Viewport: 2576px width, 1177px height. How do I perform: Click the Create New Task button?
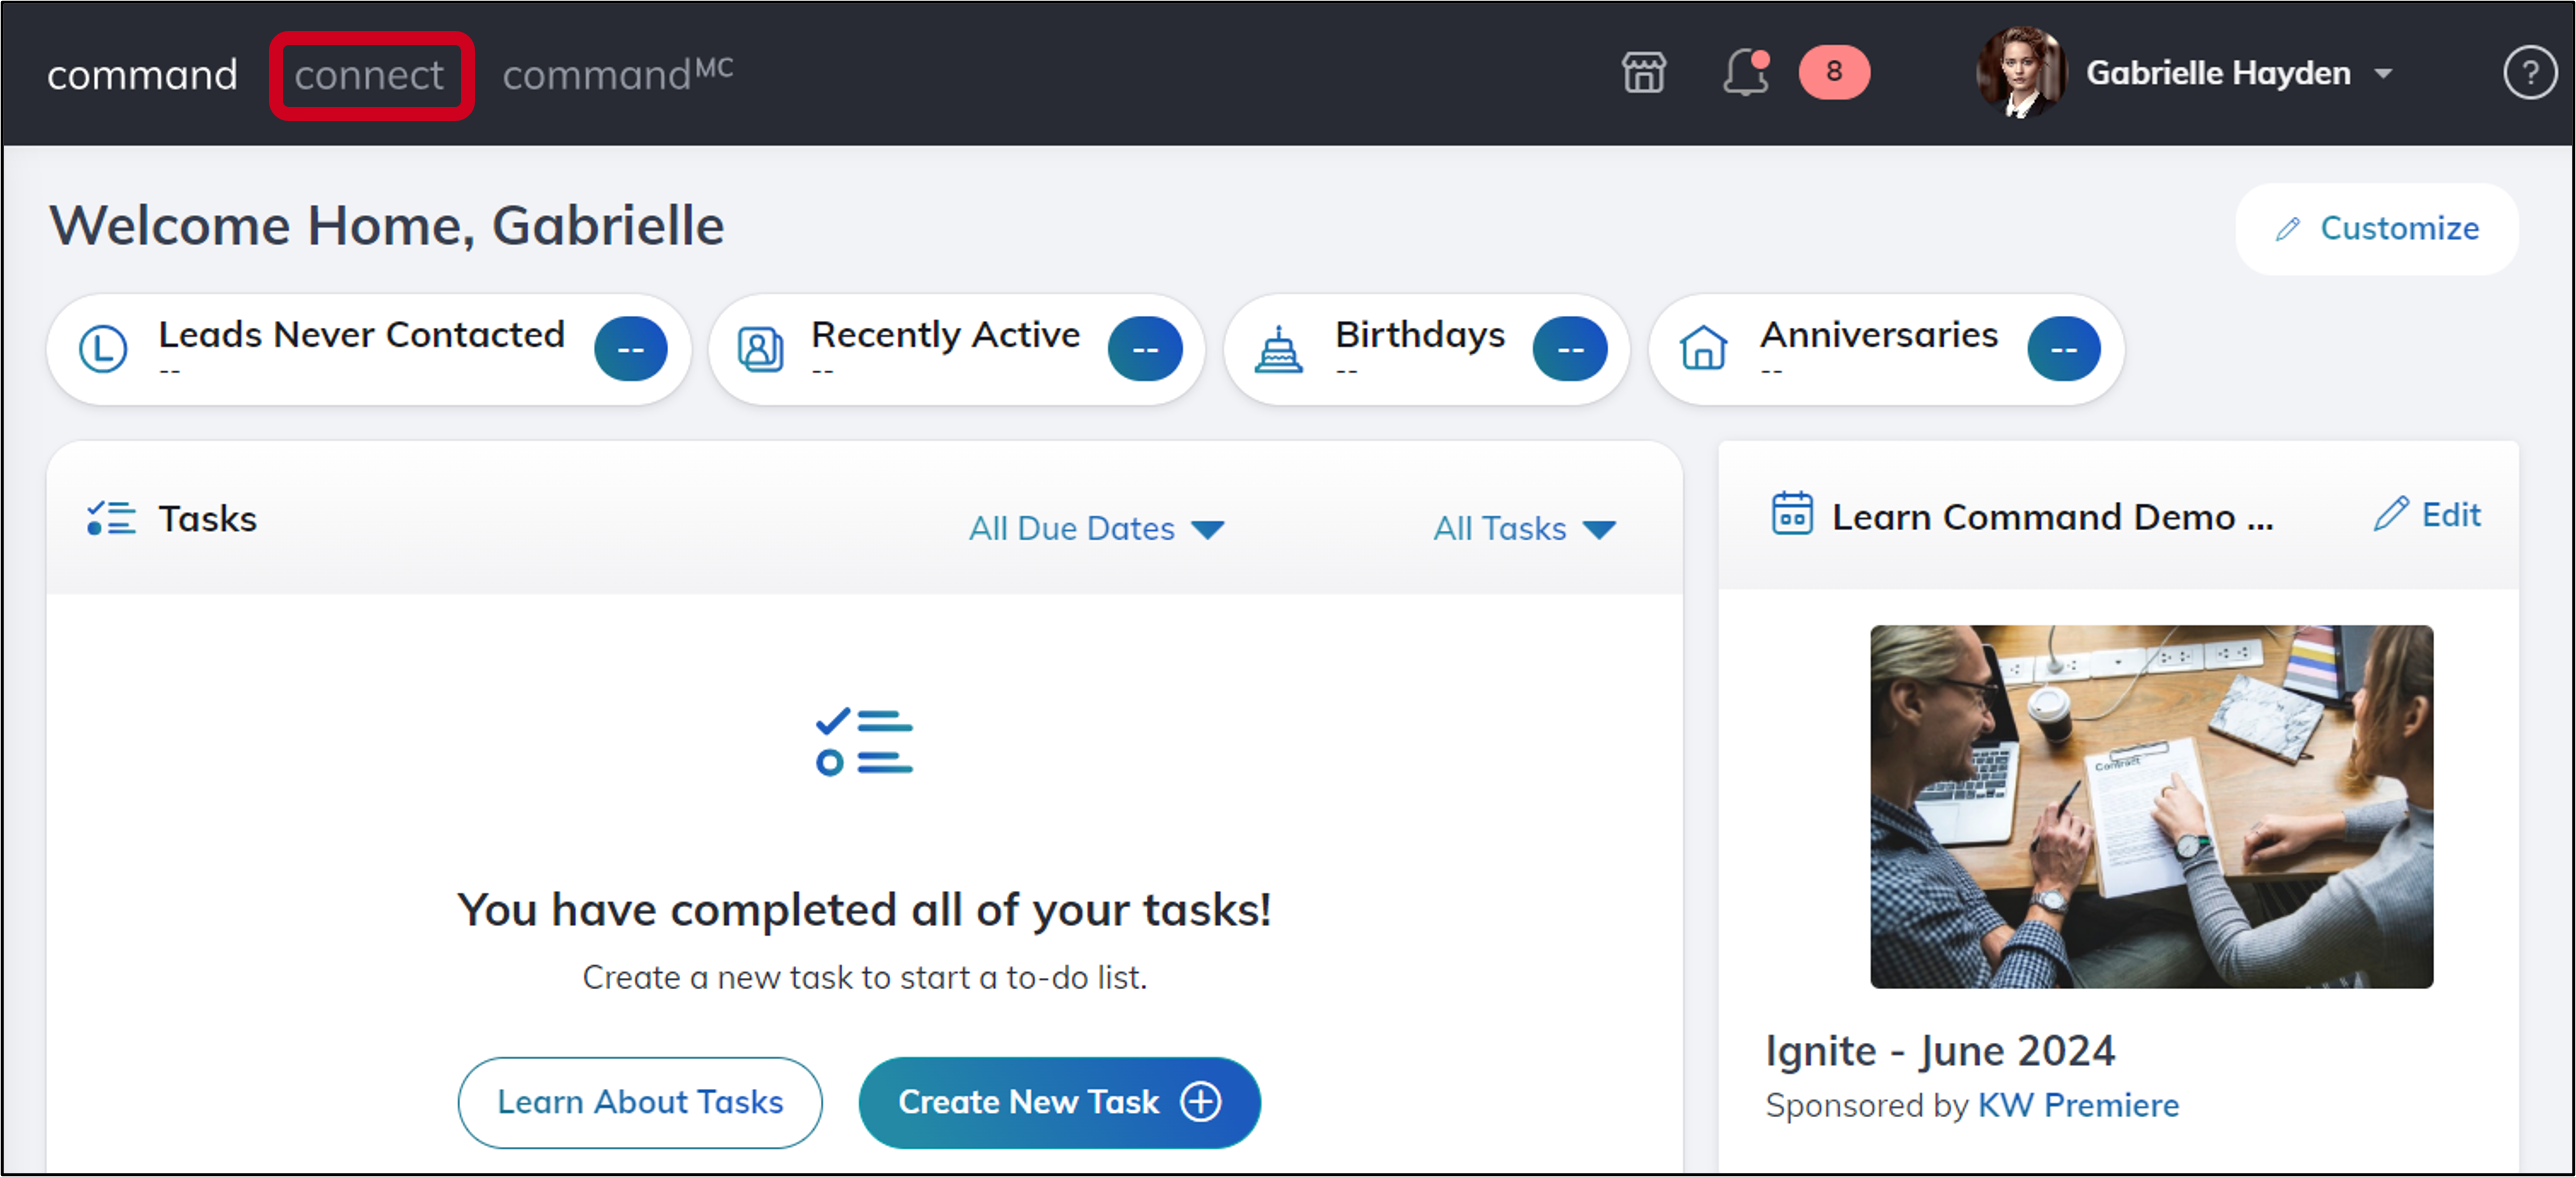tap(1059, 1102)
